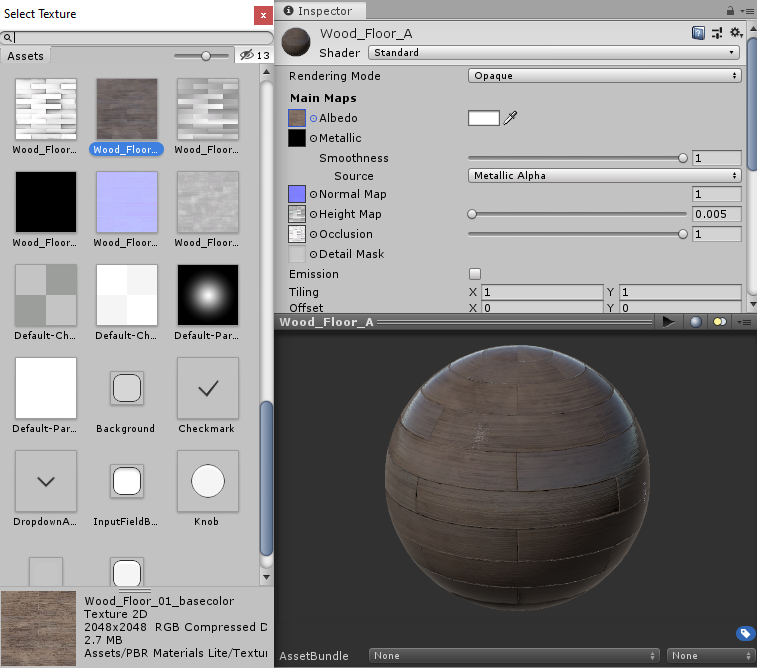Switch preview mesh using sphere icon
This screenshot has height=668, width=757.
[x=696, y=322]
